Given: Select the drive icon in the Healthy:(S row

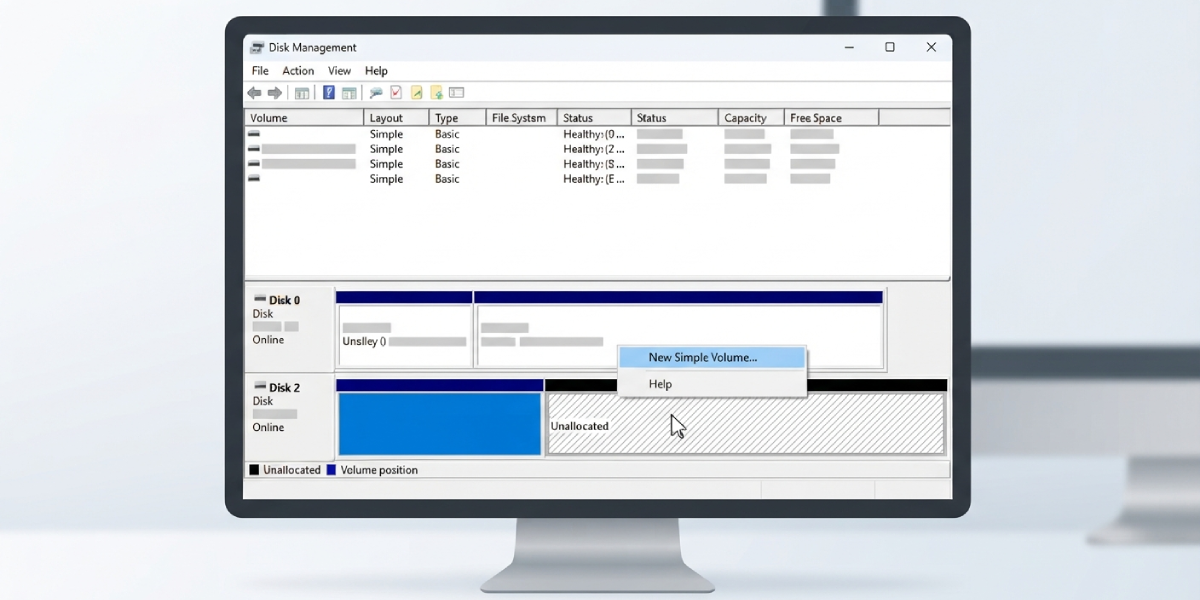Looking at the screenshot, I should click(x=254, y=163).
